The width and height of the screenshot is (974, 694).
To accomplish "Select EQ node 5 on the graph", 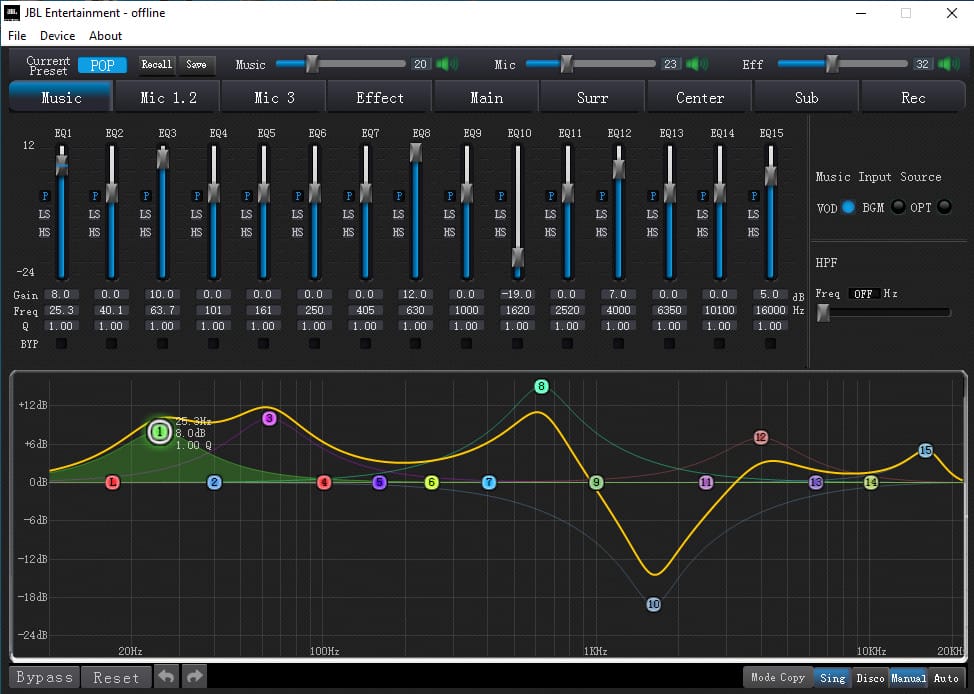I will [x=380, y=482].
